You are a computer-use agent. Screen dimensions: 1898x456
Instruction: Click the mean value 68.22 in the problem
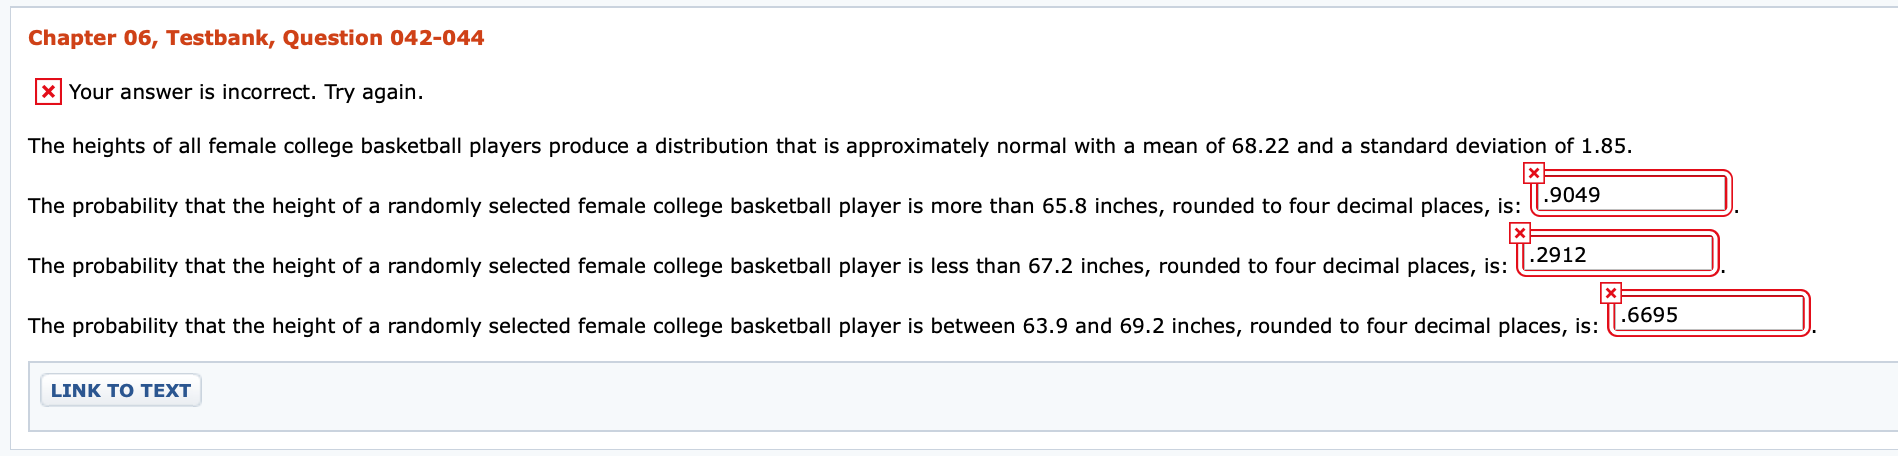1260,146
